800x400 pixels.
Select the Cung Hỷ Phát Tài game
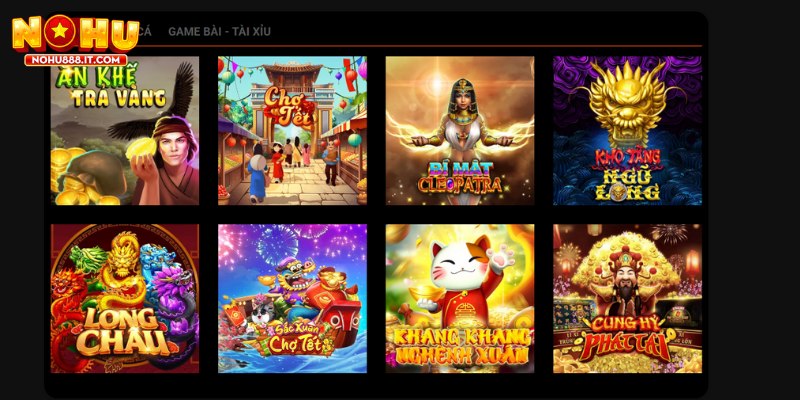point(628,298)
